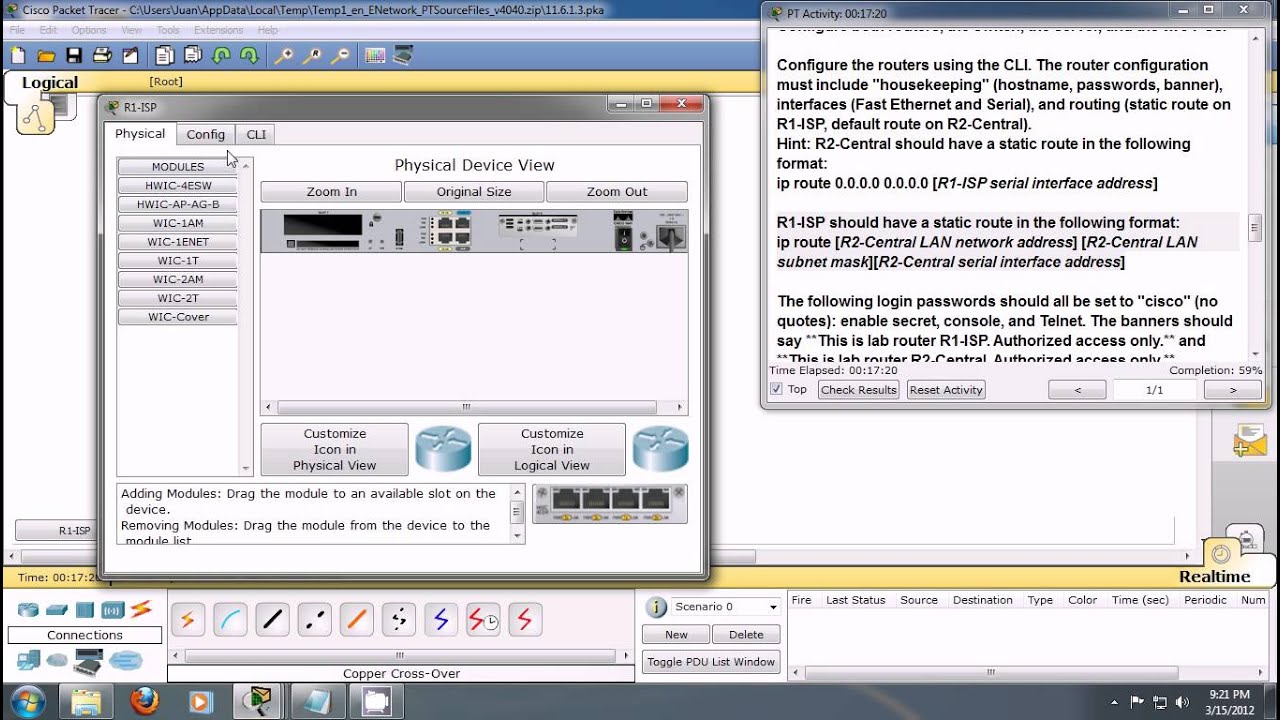The image size is (1280, 720).
Task: Click Customize Icon in Physical View button
Action: (334, 449)
